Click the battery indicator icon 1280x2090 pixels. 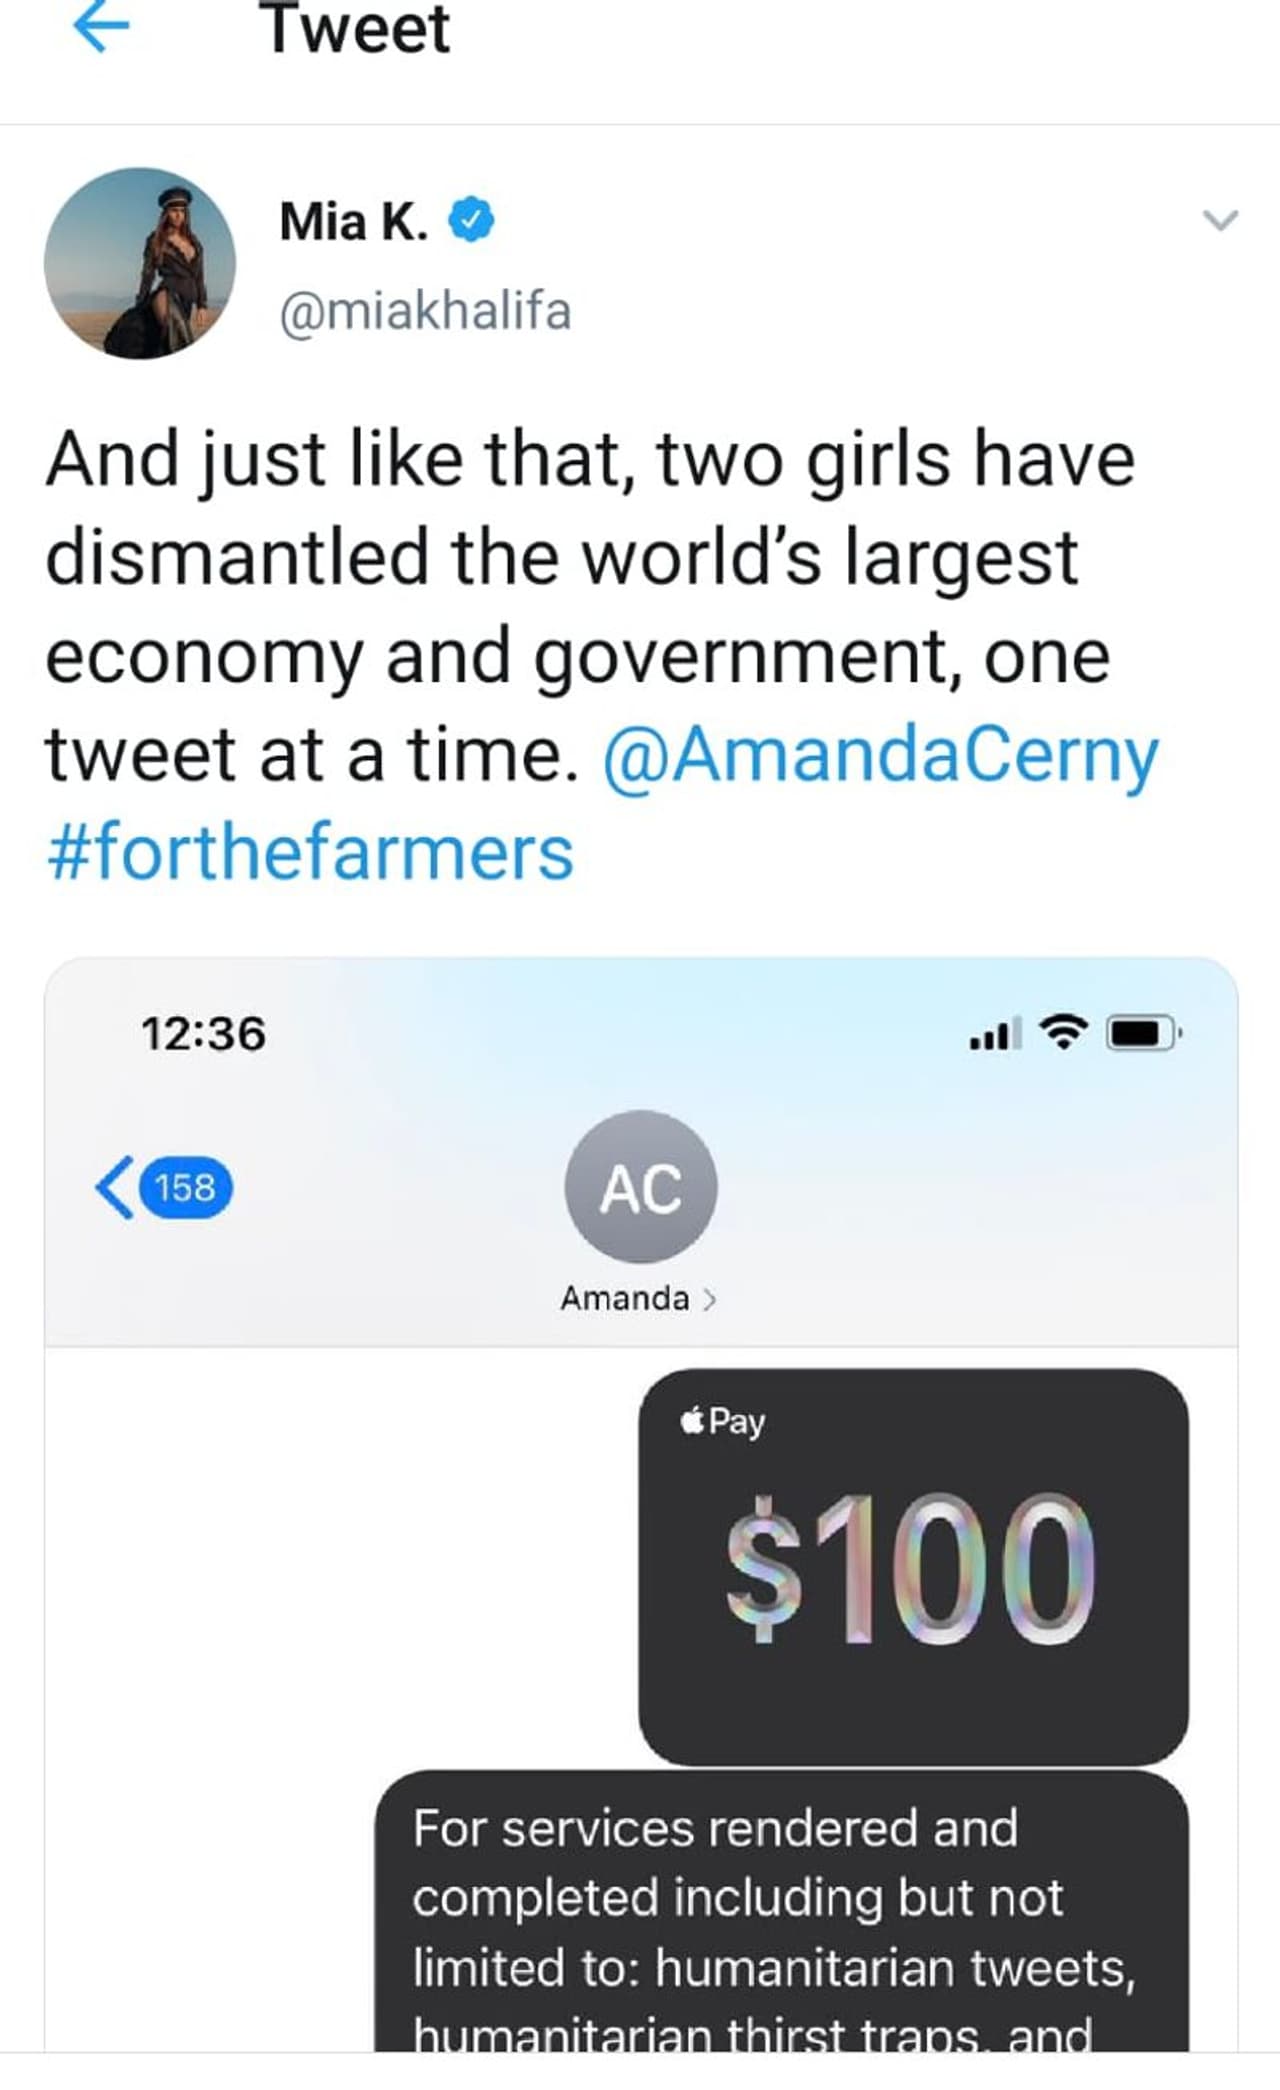pos(1142,1033)
